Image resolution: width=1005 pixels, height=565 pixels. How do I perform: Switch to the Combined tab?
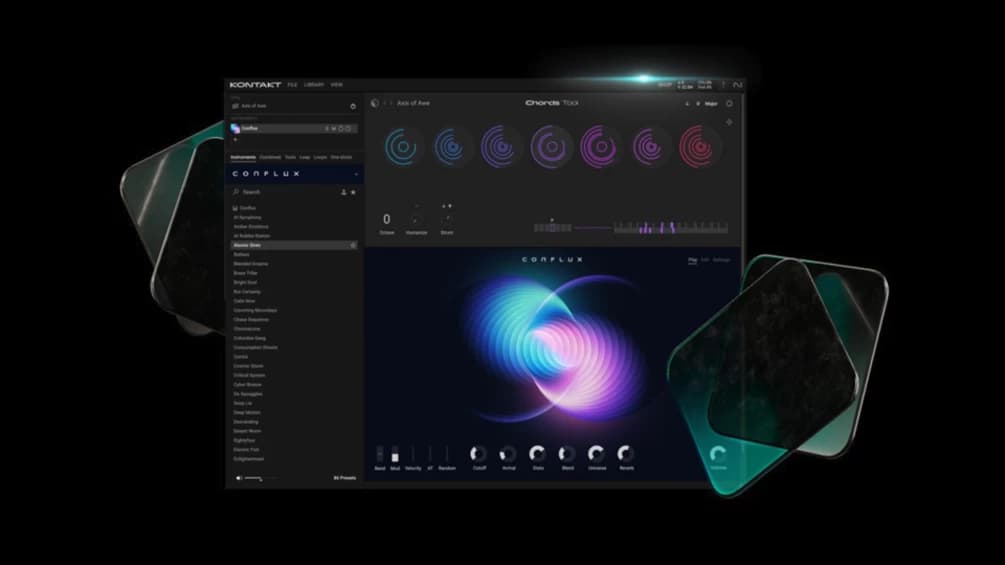[270, 157]
